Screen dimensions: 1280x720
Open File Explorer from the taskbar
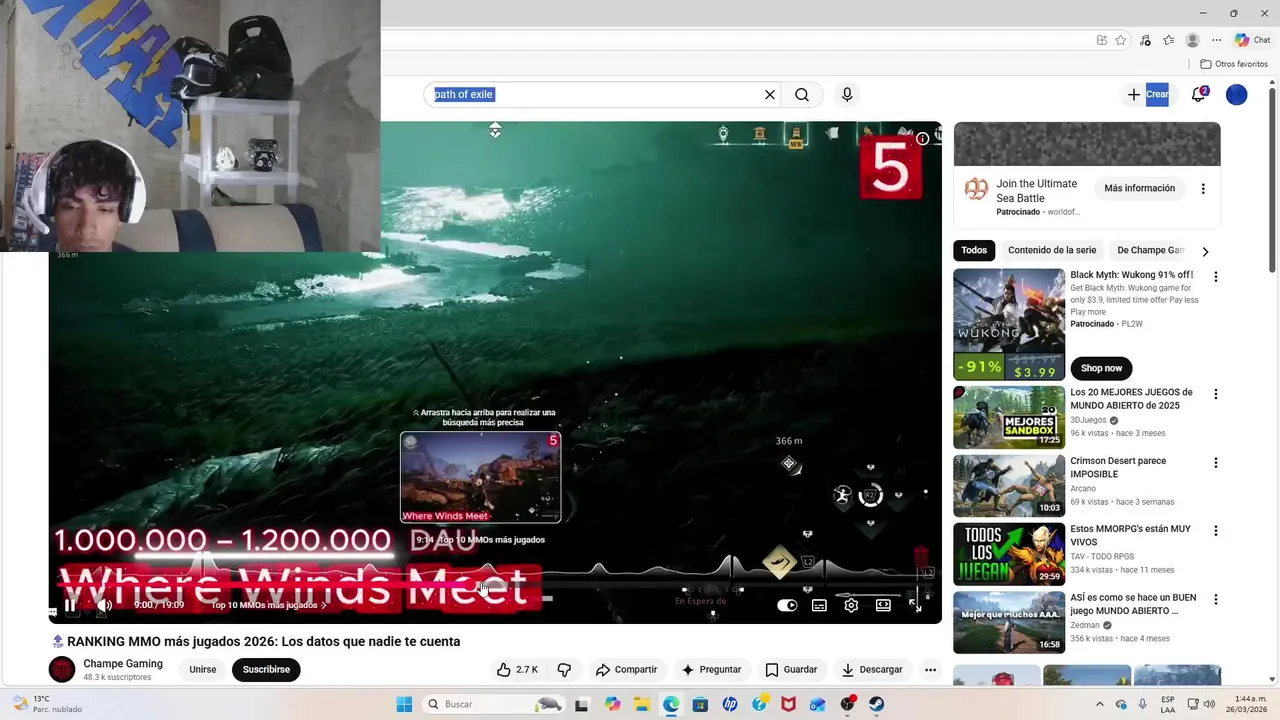[641, 704]
